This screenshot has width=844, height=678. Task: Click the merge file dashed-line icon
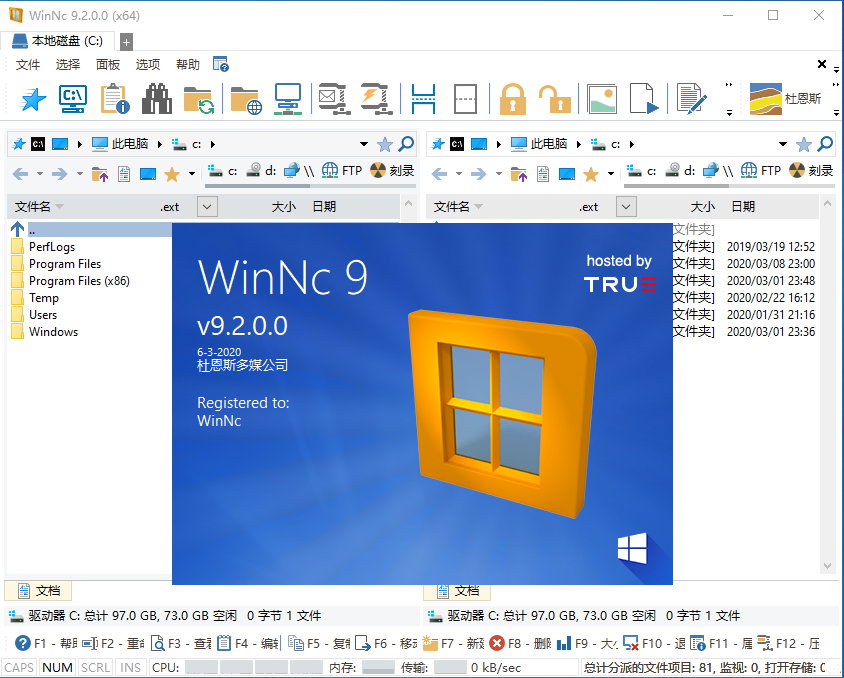point(465,99)
